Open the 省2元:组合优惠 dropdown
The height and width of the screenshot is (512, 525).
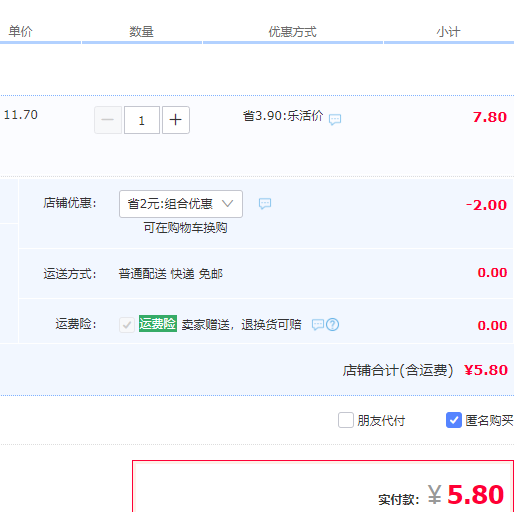181,204
